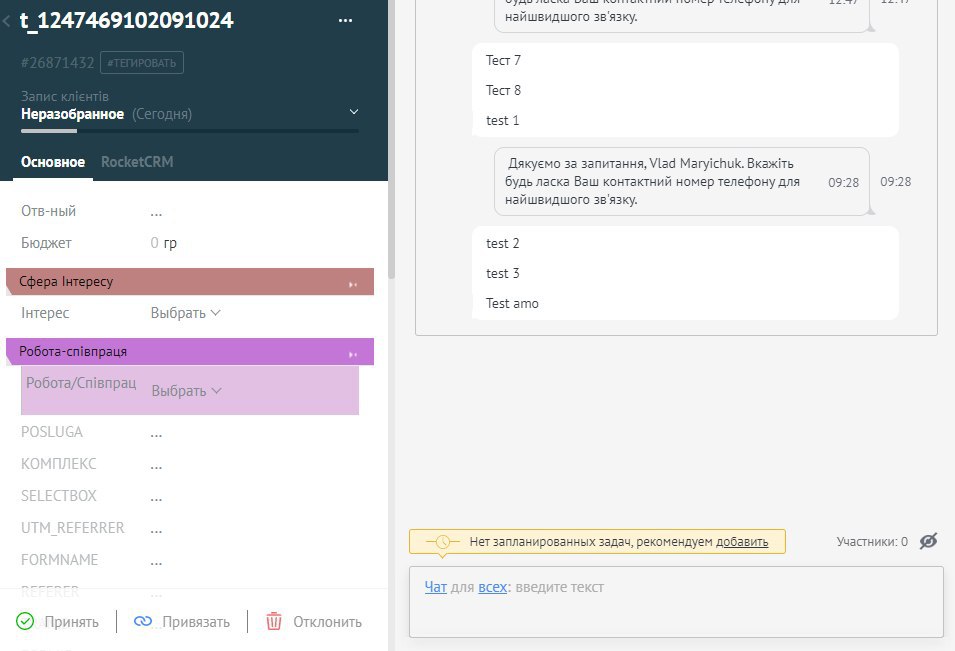Collapse the Робота-співпраця section arrows

[353, 354]
